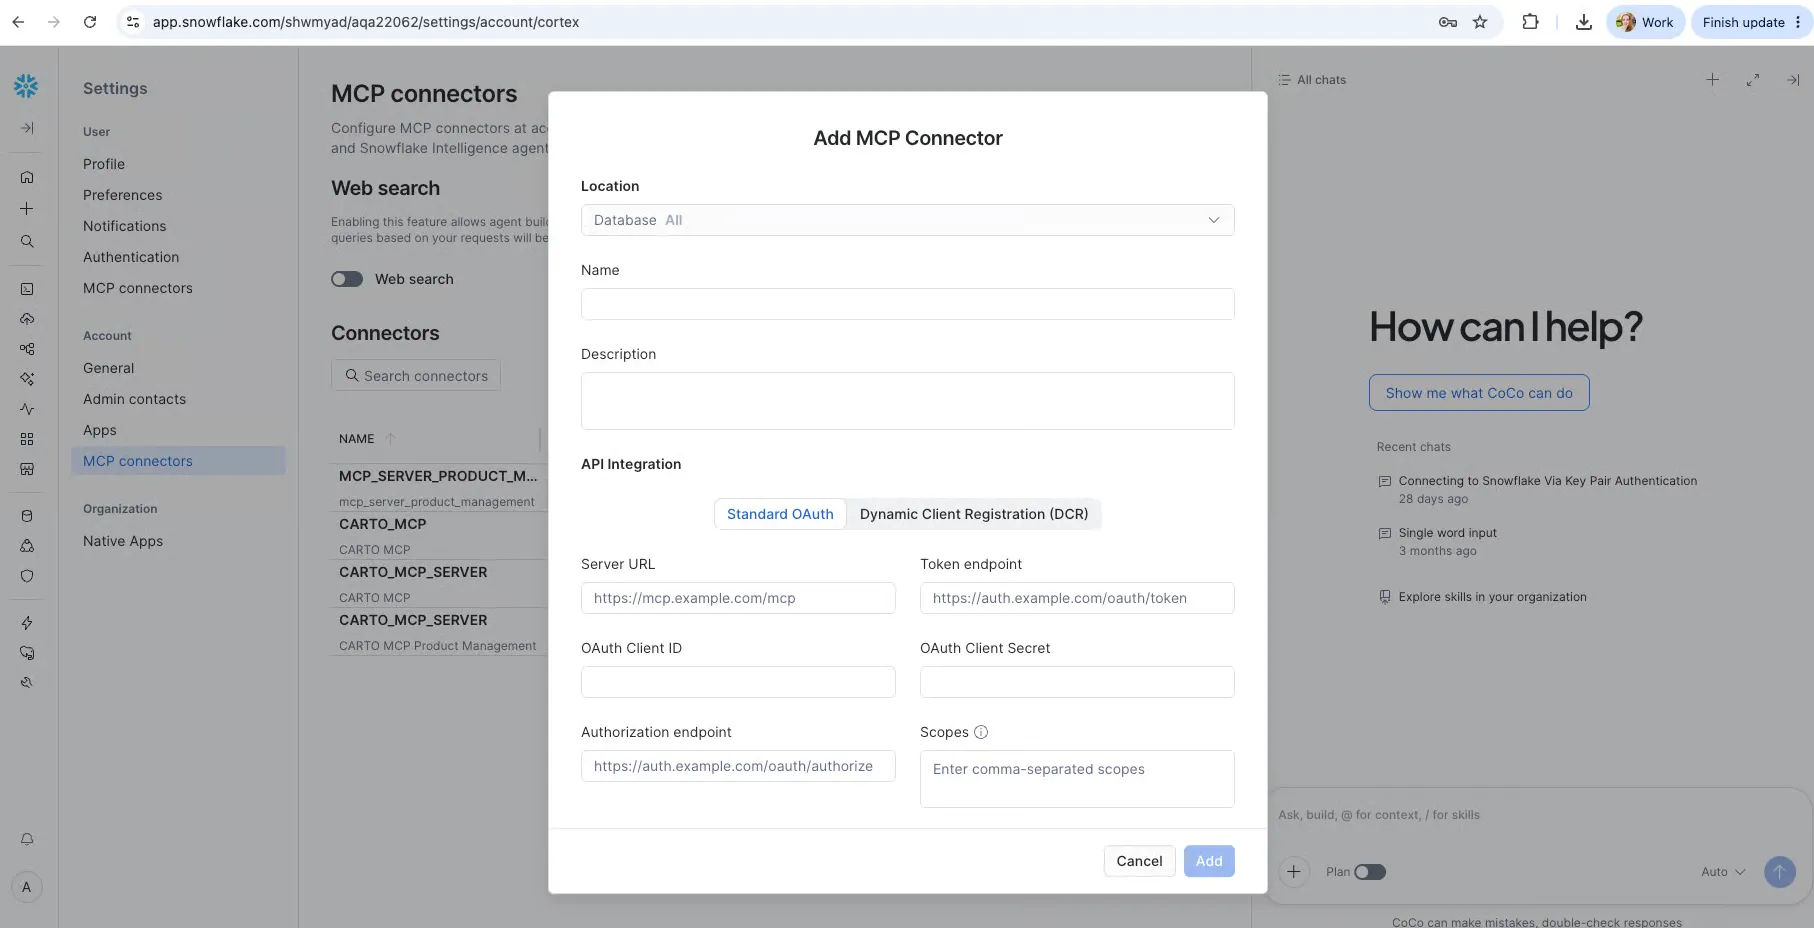Open Apps under Account settings
The width and height of the screenshot is (1814, 928).
coord(100,430)
